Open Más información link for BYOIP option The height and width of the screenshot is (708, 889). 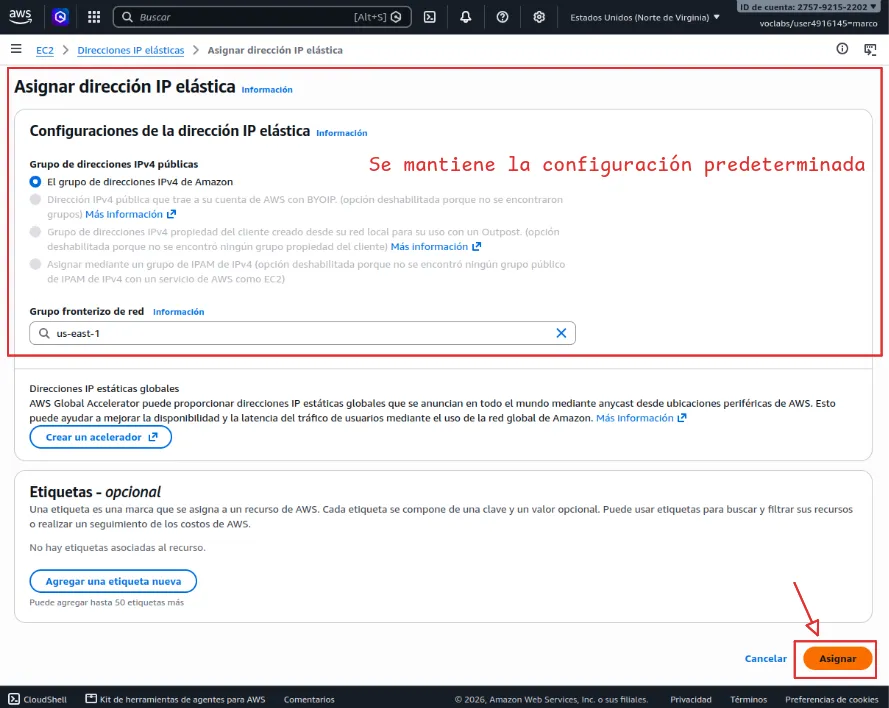(x=130, y=214)
